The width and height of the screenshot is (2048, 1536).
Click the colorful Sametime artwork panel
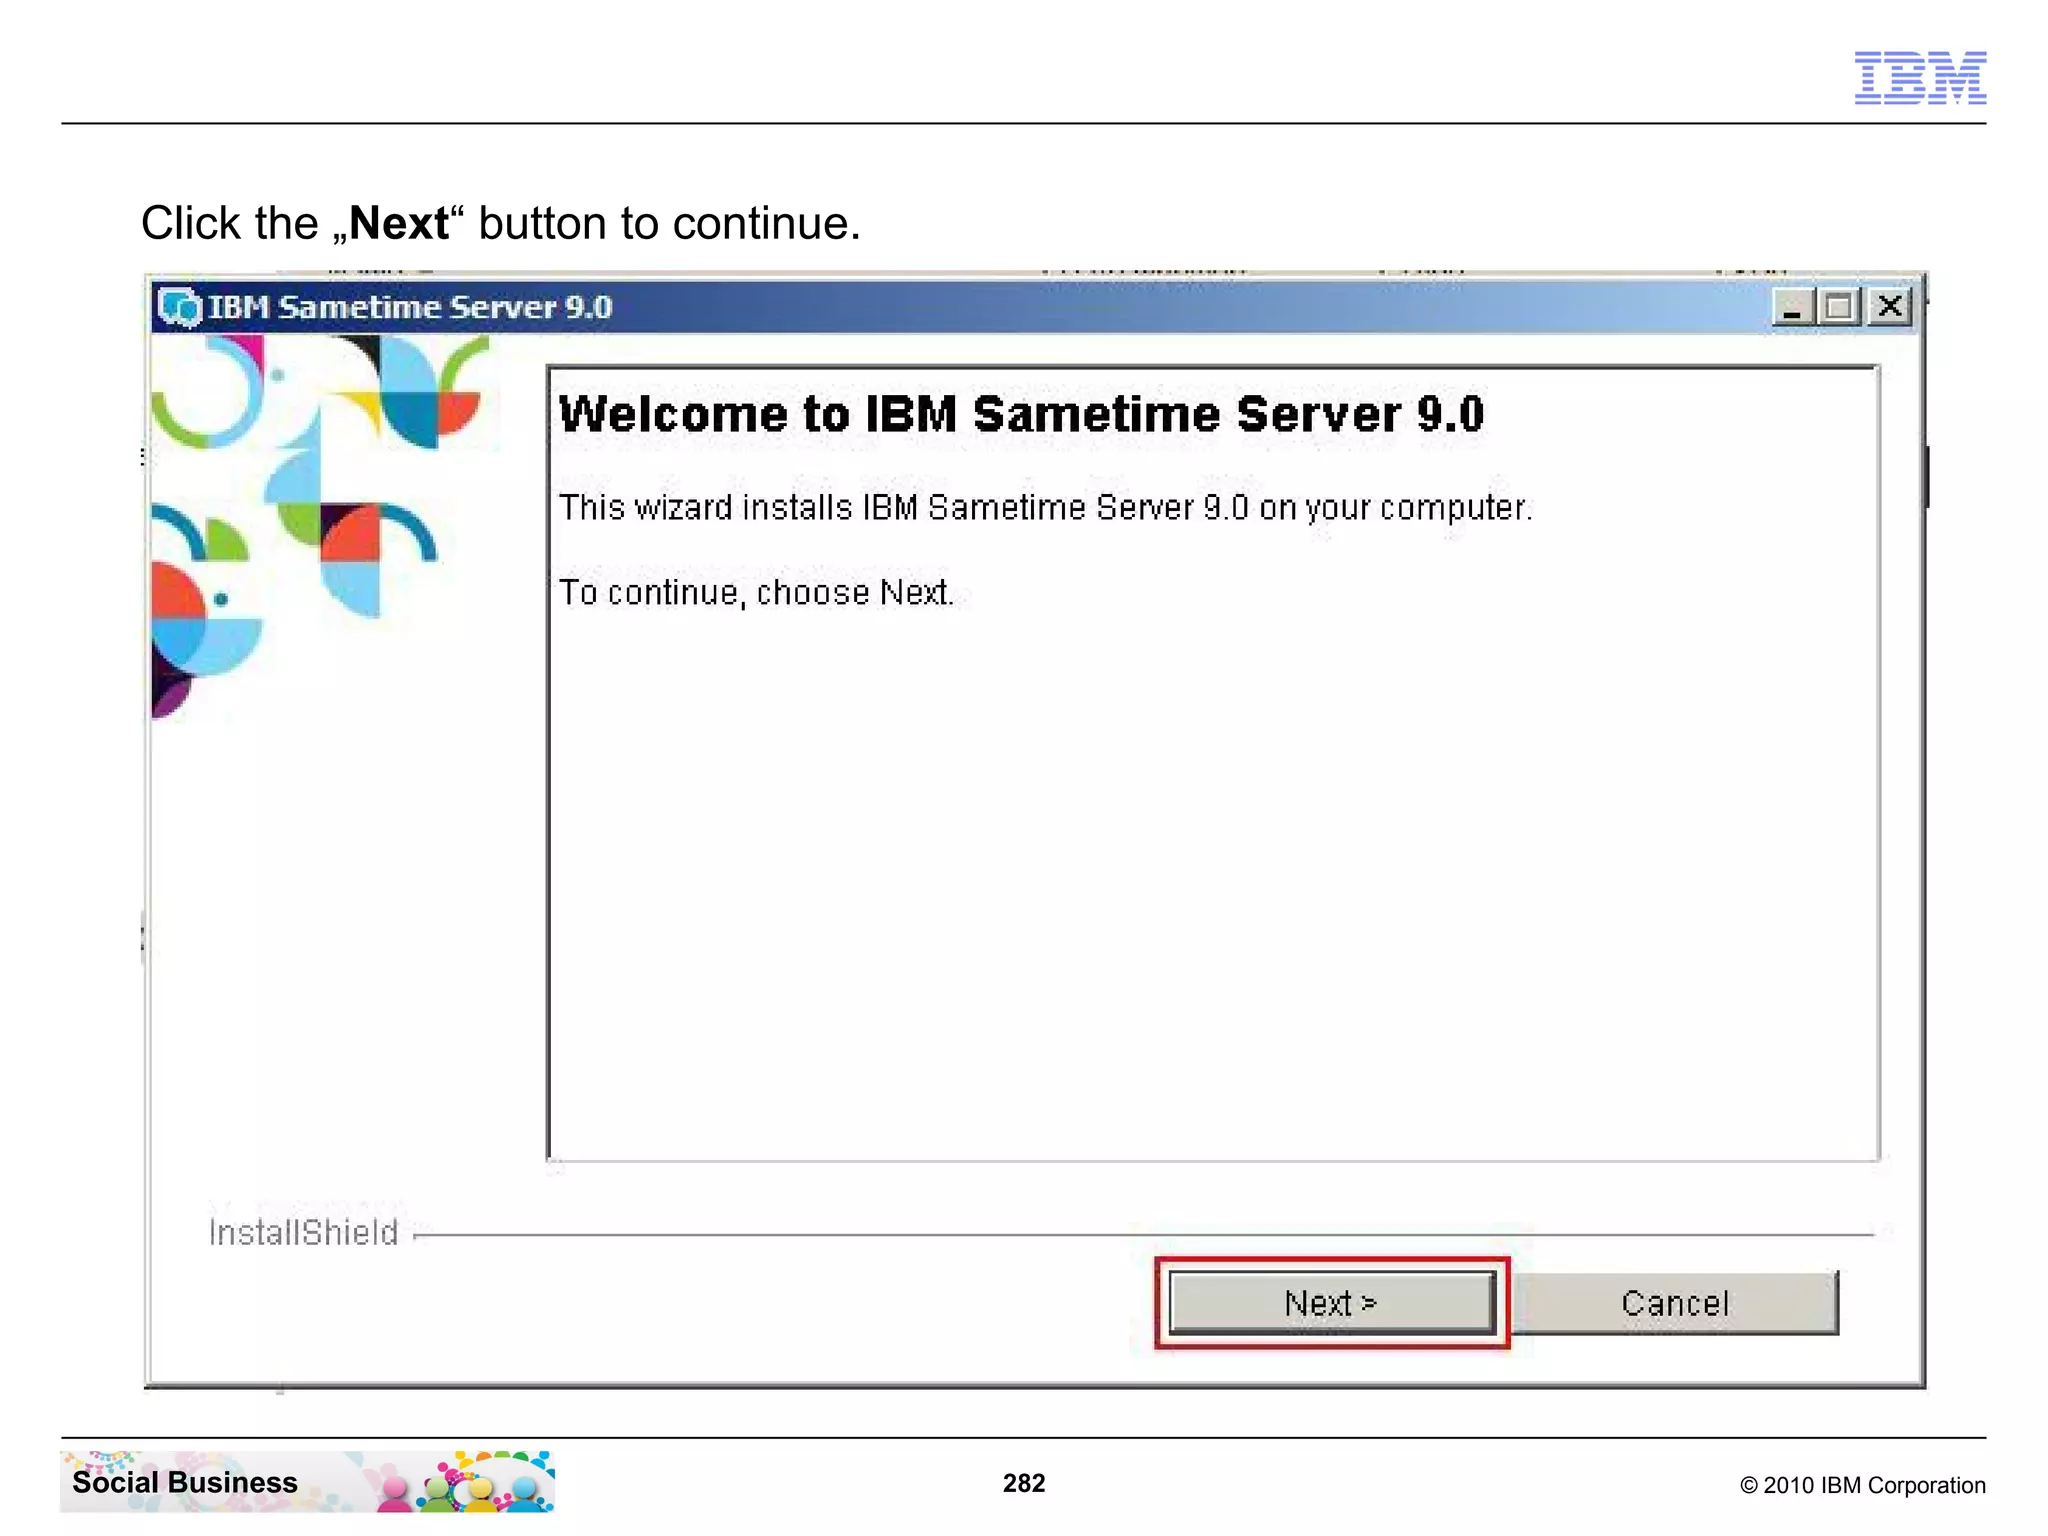pyautogui.click(x=322, y=527)
